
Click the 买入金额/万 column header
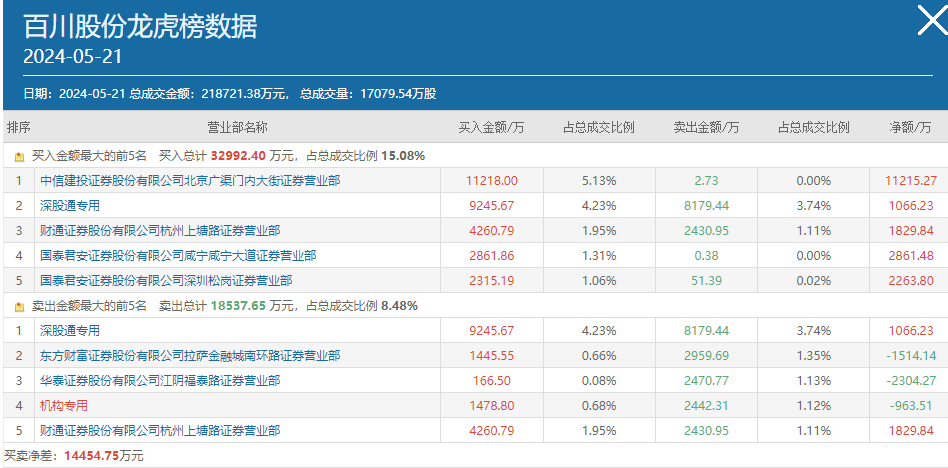pyautogui.click(x=492, y=128)
